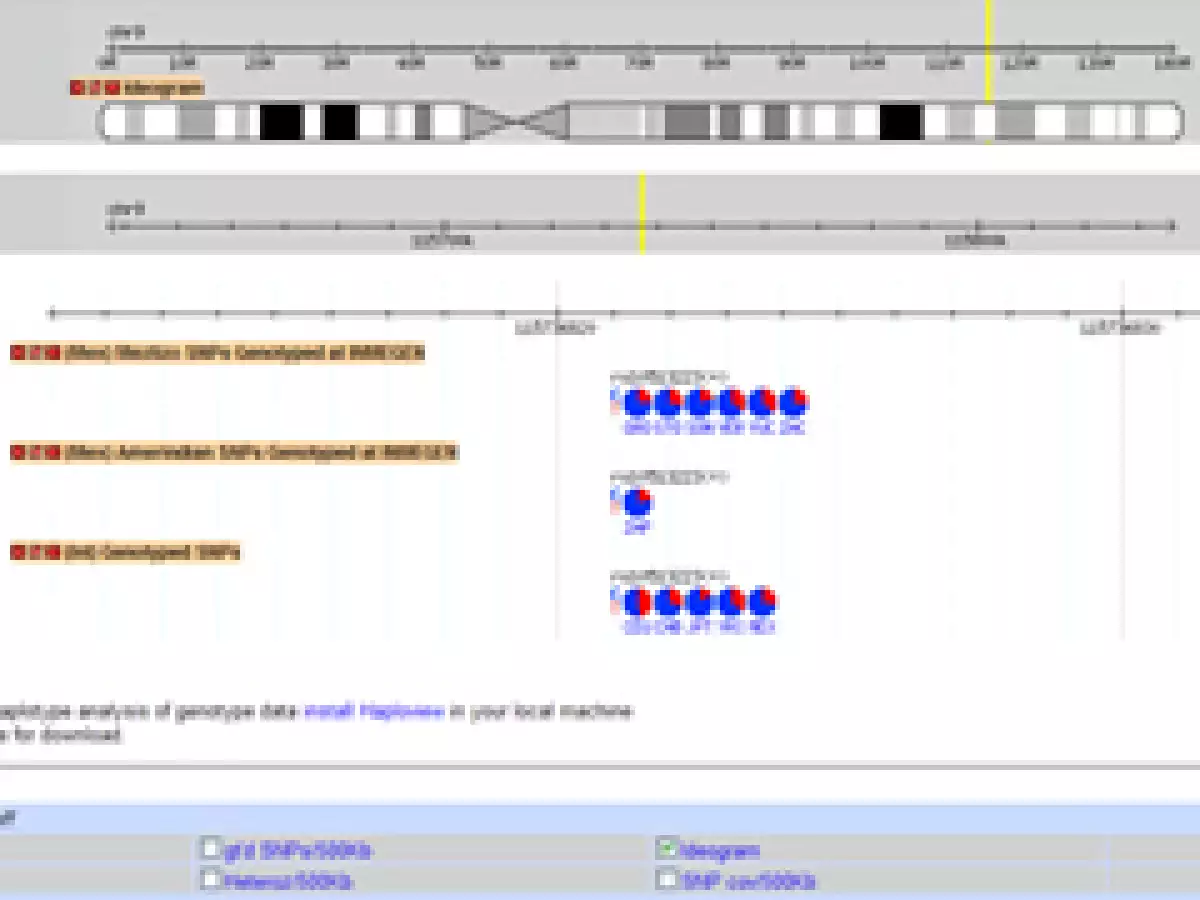This screenshot has height=900, width=1200.
Task: Click first red icon beside Ideogram track
Action: pyautogui.click(x=77, y=88)
